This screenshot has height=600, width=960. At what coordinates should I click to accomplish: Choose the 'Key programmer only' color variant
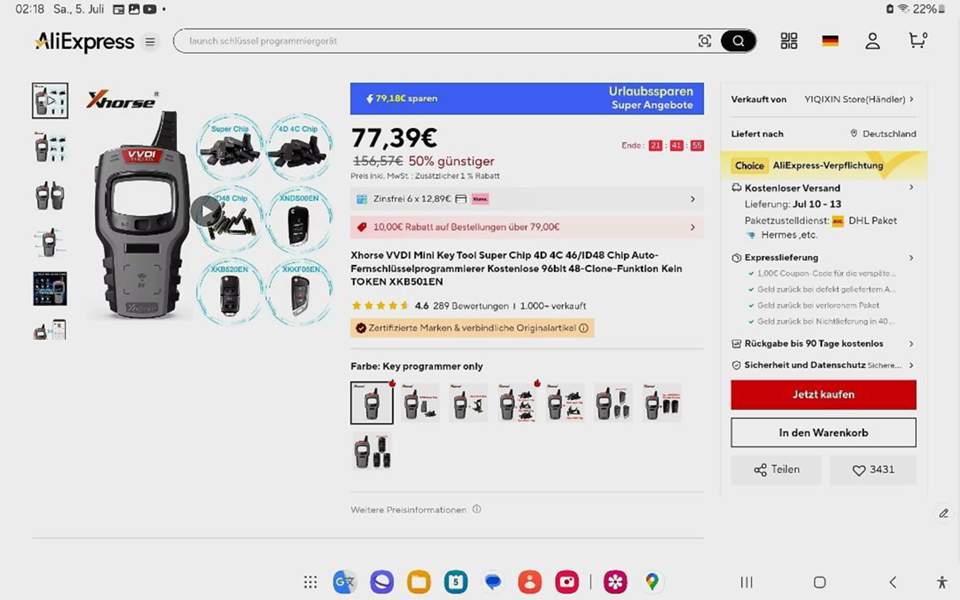pyautogui.click(x=372, y=403)
